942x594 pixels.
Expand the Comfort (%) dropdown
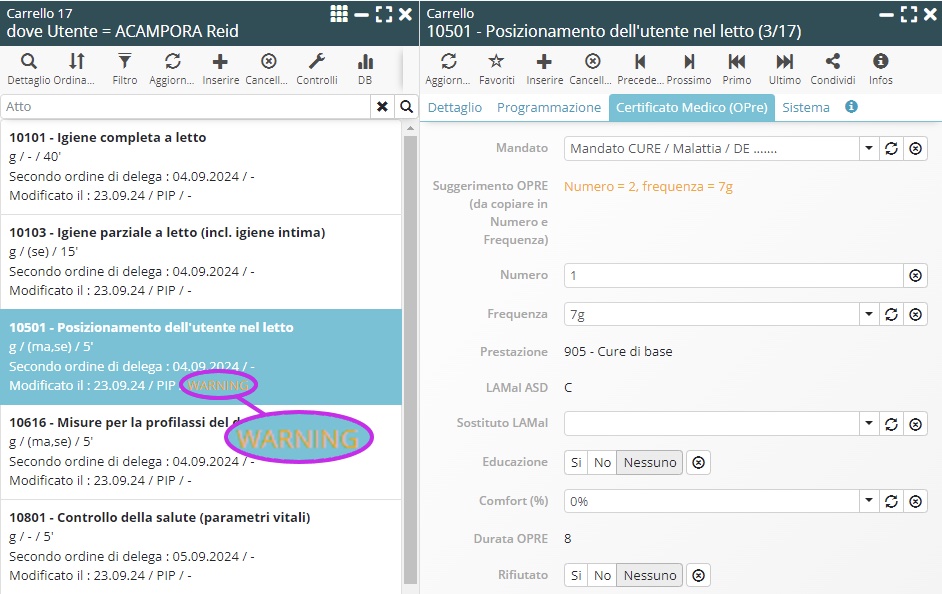(868, 501)
